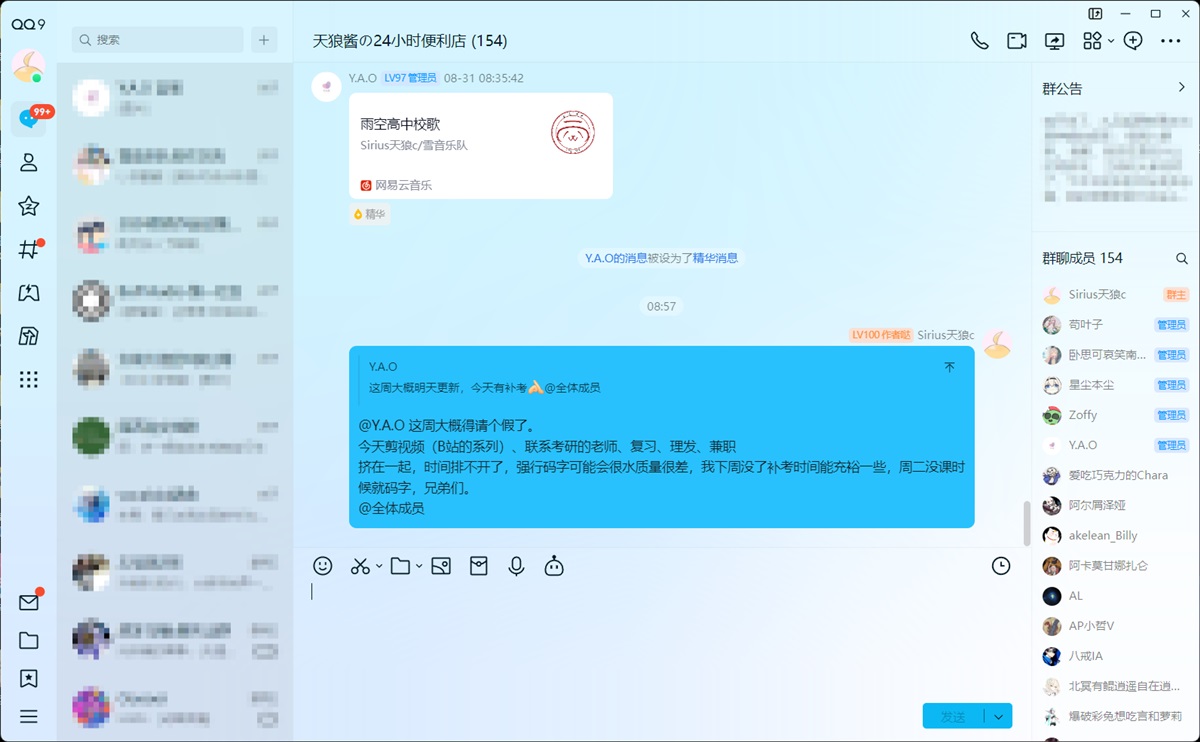This screenshot has width=1200, height=742.
Task: Click the chat message scrollbar
Action: tap(1026, 521)
